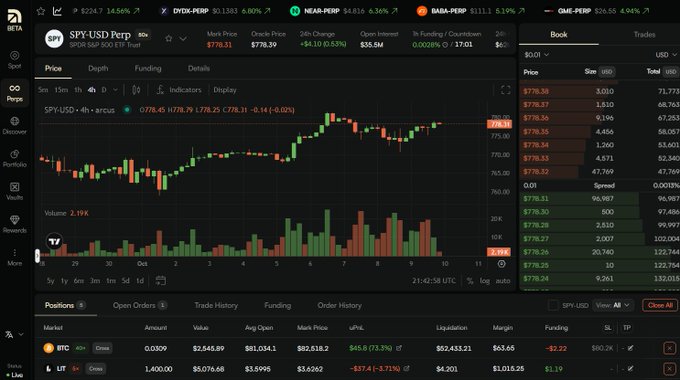680x380 pixels.
Task: Open chart Display settings
Action: [x=225, y=90]
